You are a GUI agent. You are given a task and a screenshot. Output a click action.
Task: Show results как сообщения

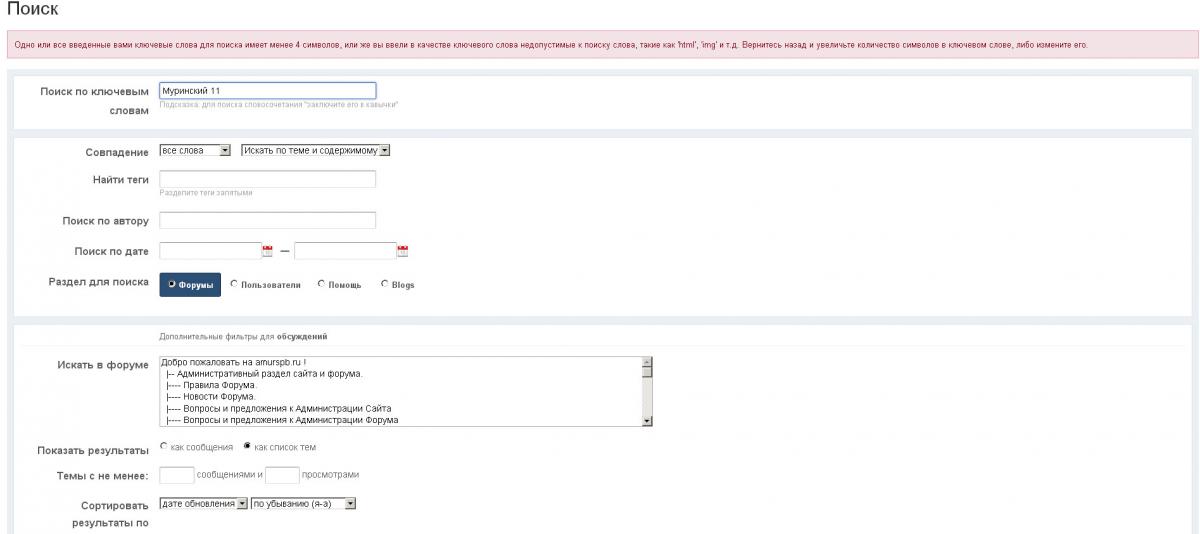[164, 446]
